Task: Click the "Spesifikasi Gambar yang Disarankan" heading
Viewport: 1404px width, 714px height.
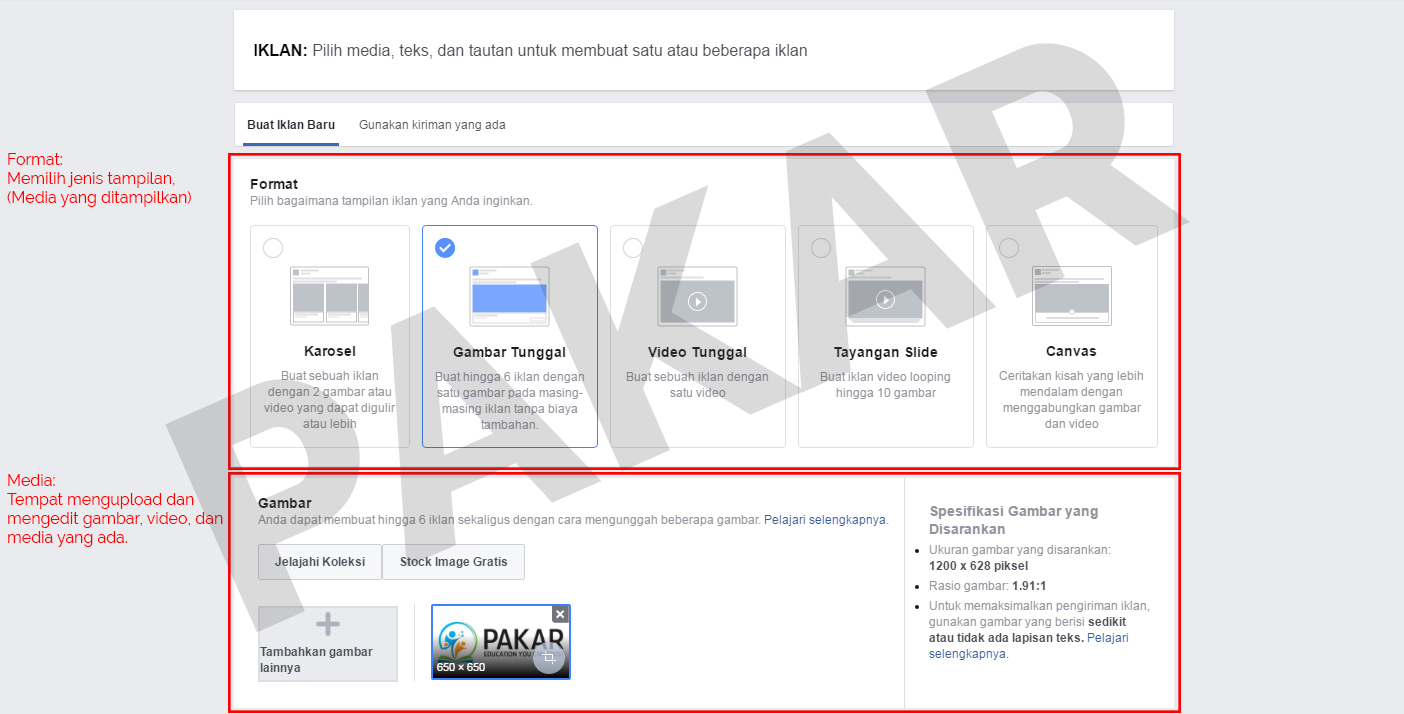Action: (x=1014, y=520)
